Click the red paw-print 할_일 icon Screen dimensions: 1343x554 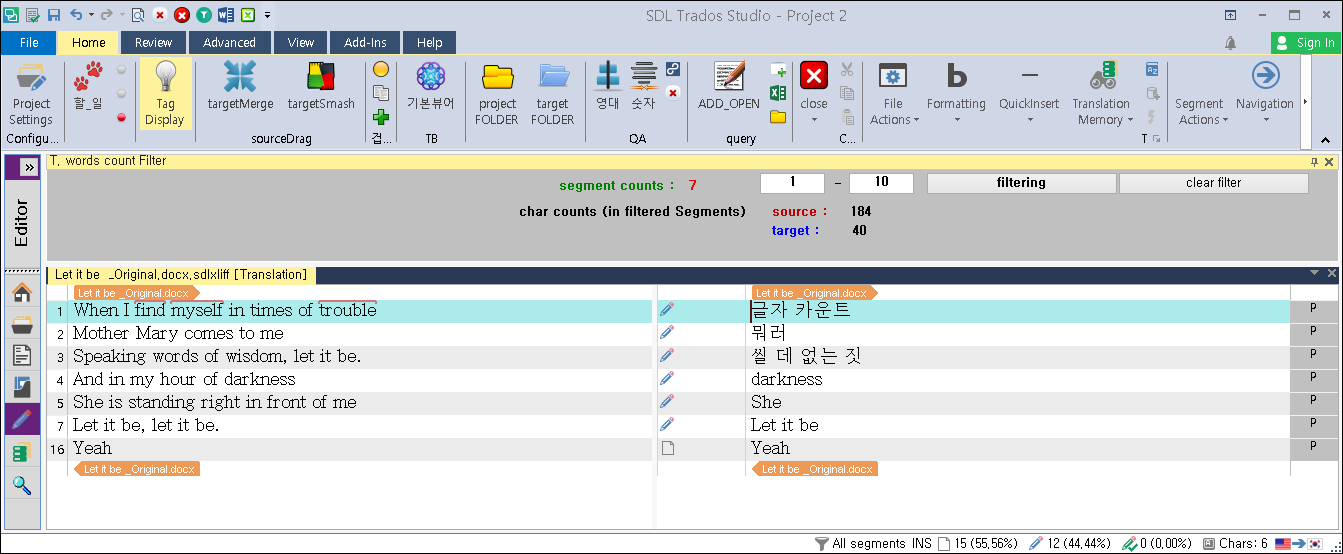[x=88, y=85]
